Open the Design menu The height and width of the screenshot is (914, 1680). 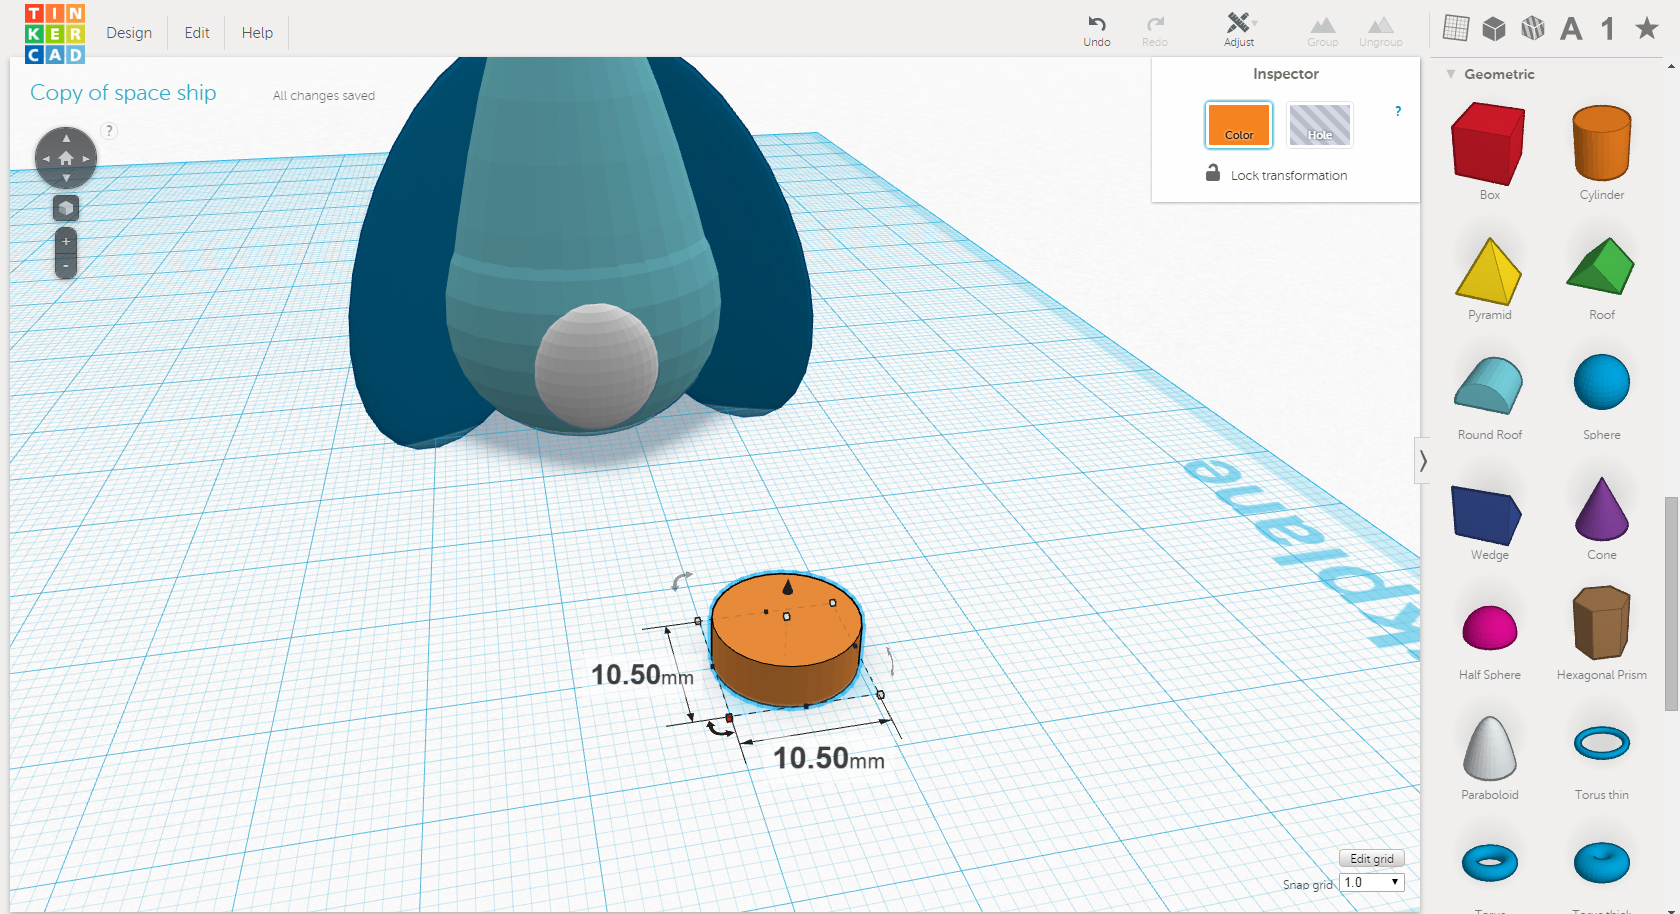click(129, 33)
